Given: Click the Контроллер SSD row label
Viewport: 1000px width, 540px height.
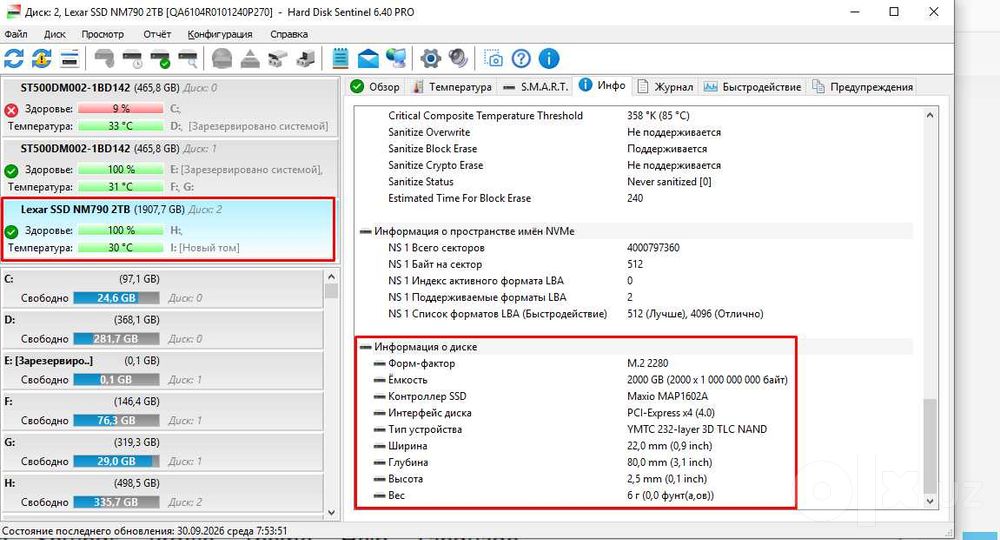Looking at the screenshot, I should 427,397.
